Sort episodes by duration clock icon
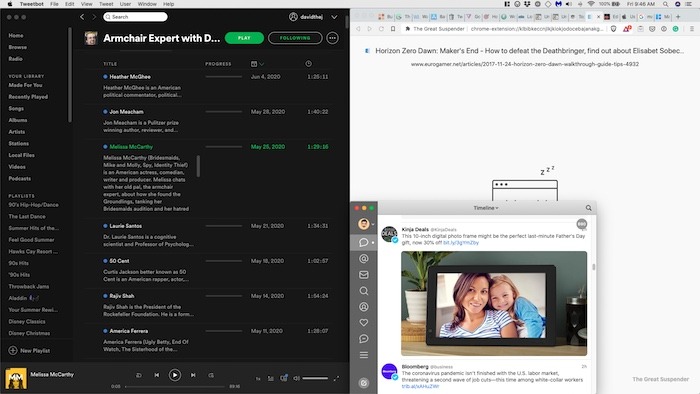The height and width of the screenshot is (394, 700). coord(308,64)
